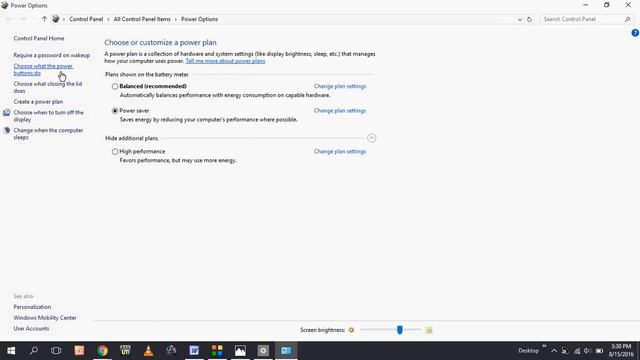
Task: Click the low brightness sun icon
Action: point(351,330)
